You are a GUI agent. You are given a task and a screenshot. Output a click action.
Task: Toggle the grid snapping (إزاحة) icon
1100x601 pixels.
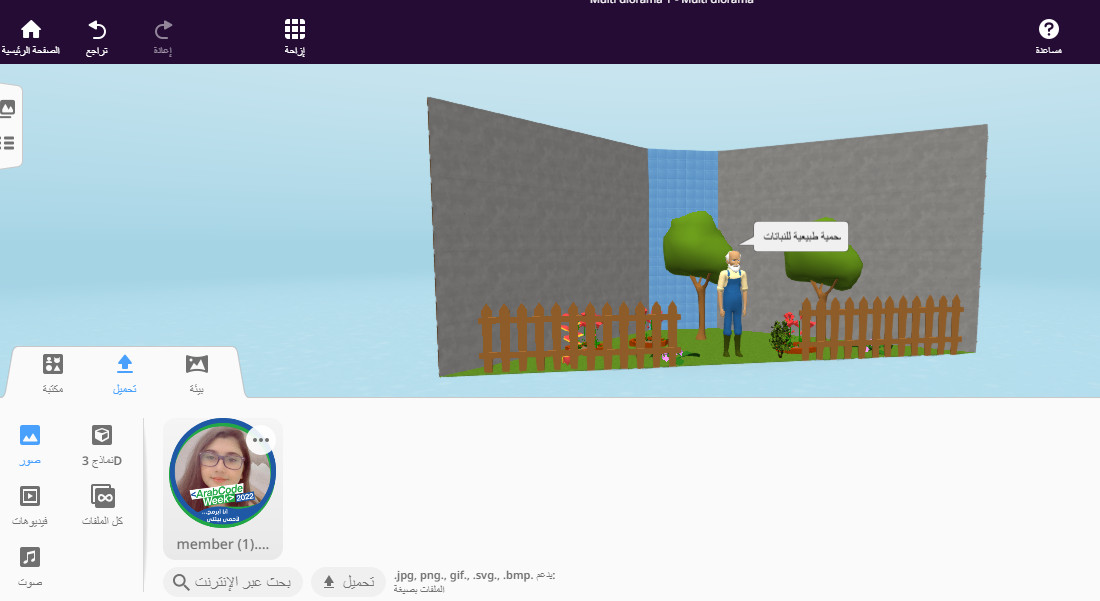[x=295, y=36]
